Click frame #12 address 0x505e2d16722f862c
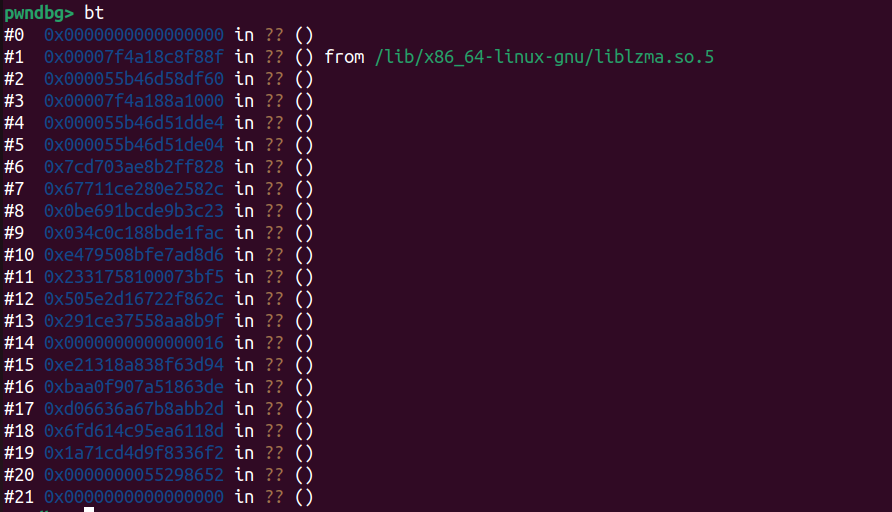892x512 pixels. pyautogui.click(x=134, y=299)
